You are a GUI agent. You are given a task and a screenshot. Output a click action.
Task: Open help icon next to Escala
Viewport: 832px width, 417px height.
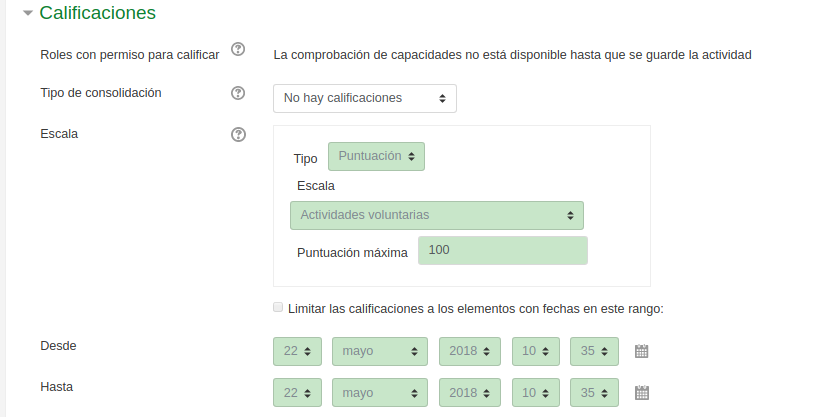238,134
